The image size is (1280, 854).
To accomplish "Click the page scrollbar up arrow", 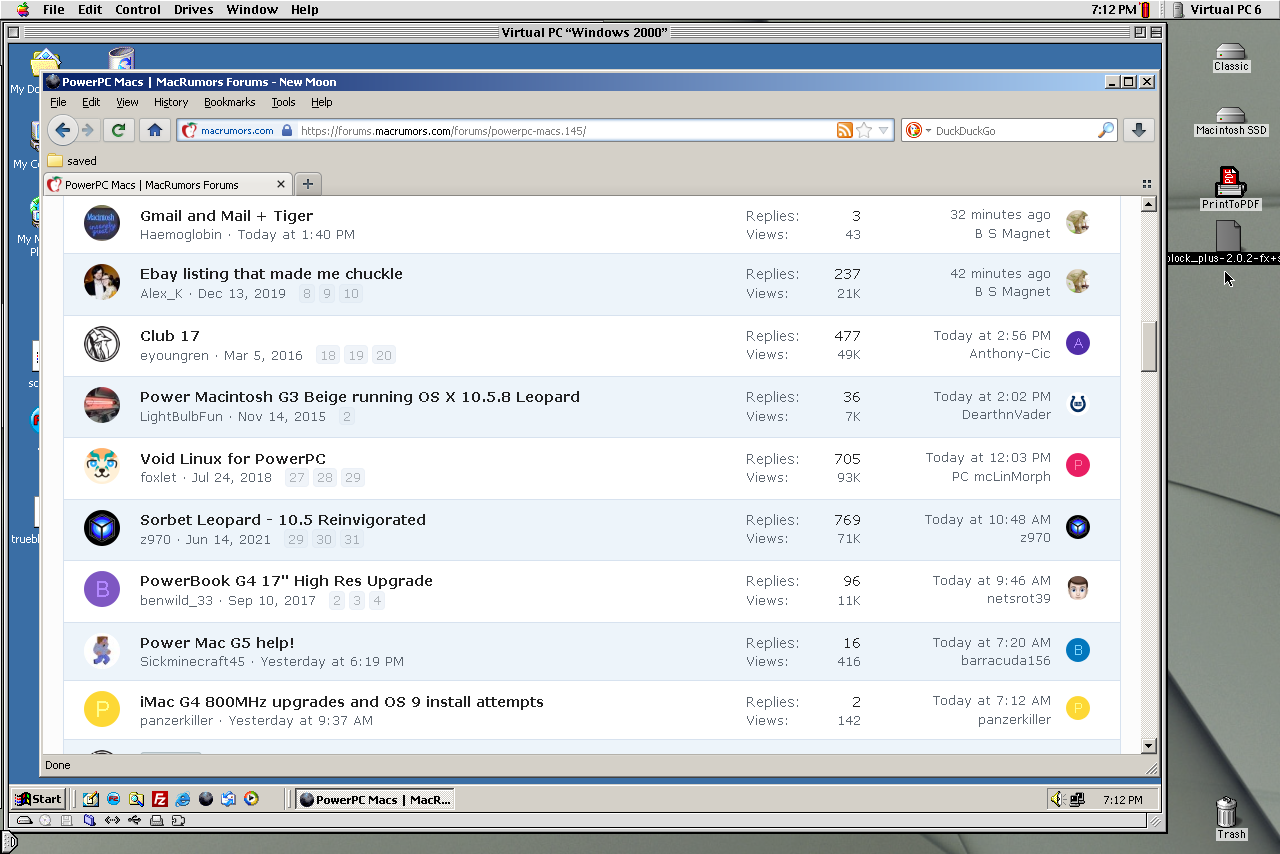I will [1148, 204].
